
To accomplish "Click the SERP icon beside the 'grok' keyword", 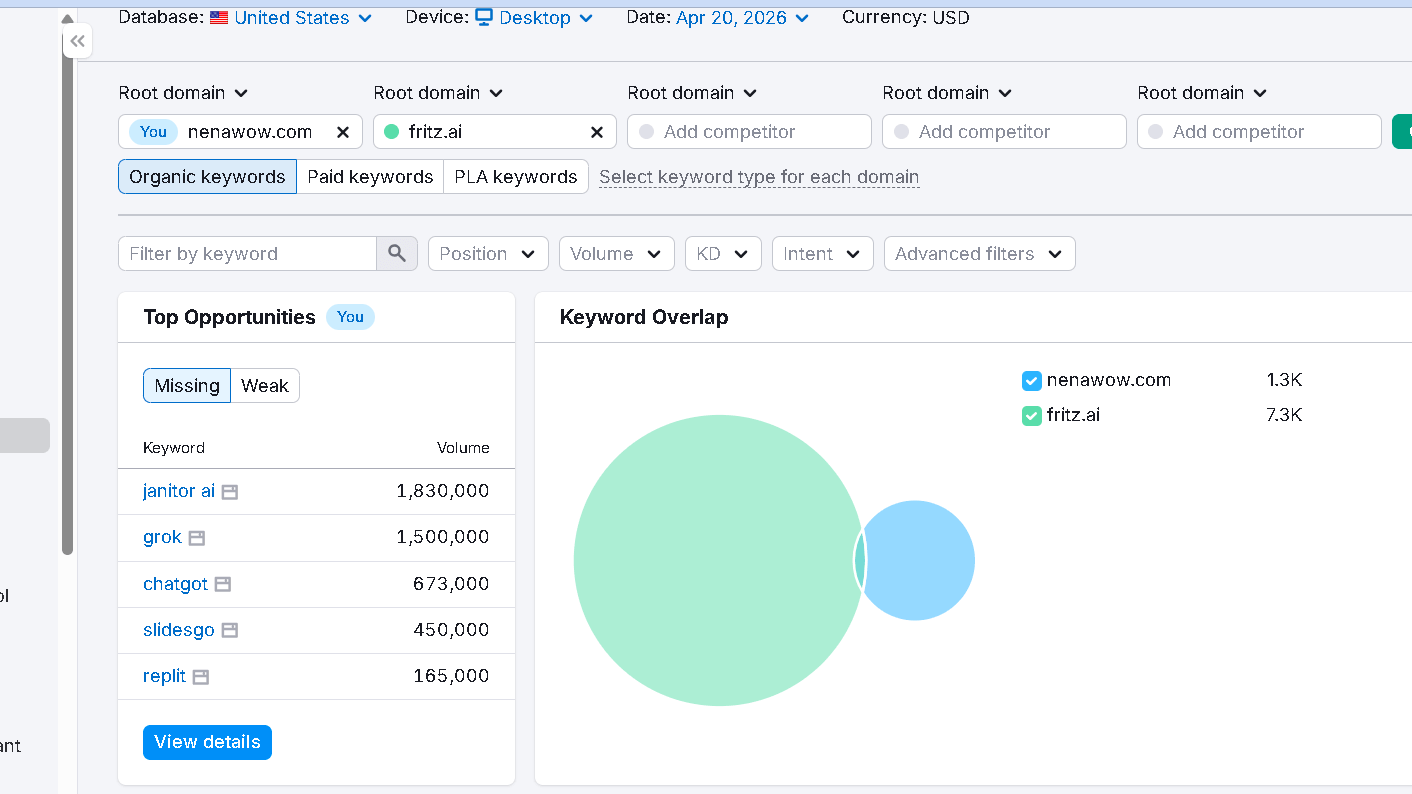I will 197,537.
